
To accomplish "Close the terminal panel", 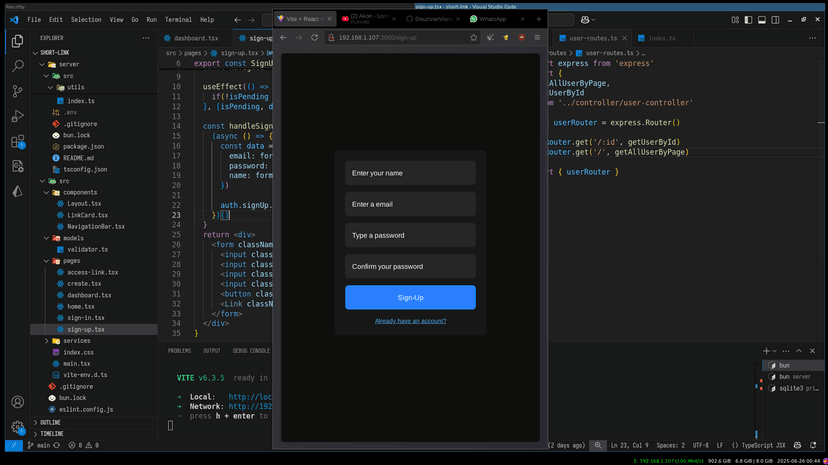I will point(813,351).
